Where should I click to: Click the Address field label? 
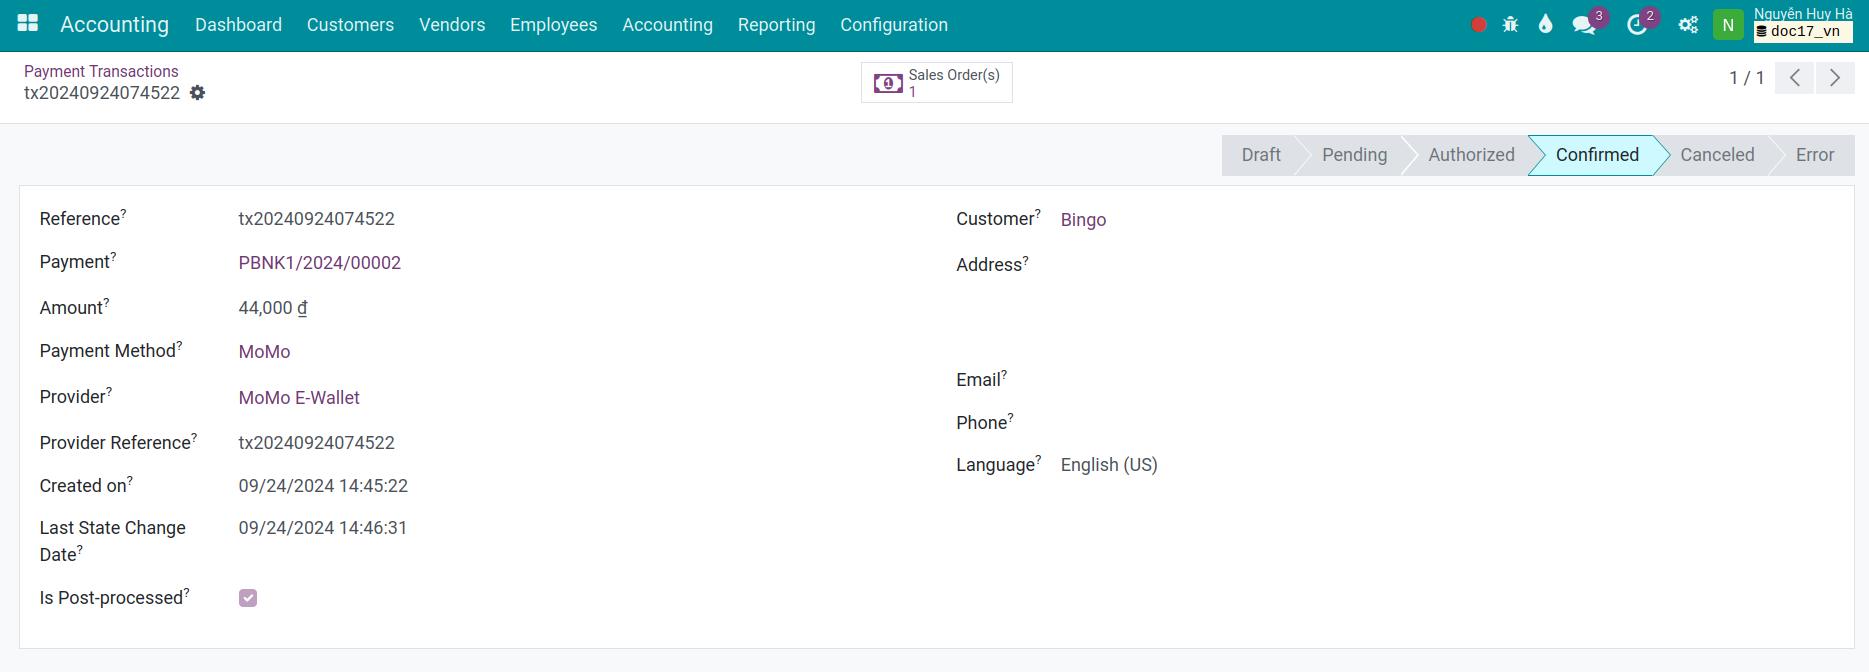(x=992, y=264)
